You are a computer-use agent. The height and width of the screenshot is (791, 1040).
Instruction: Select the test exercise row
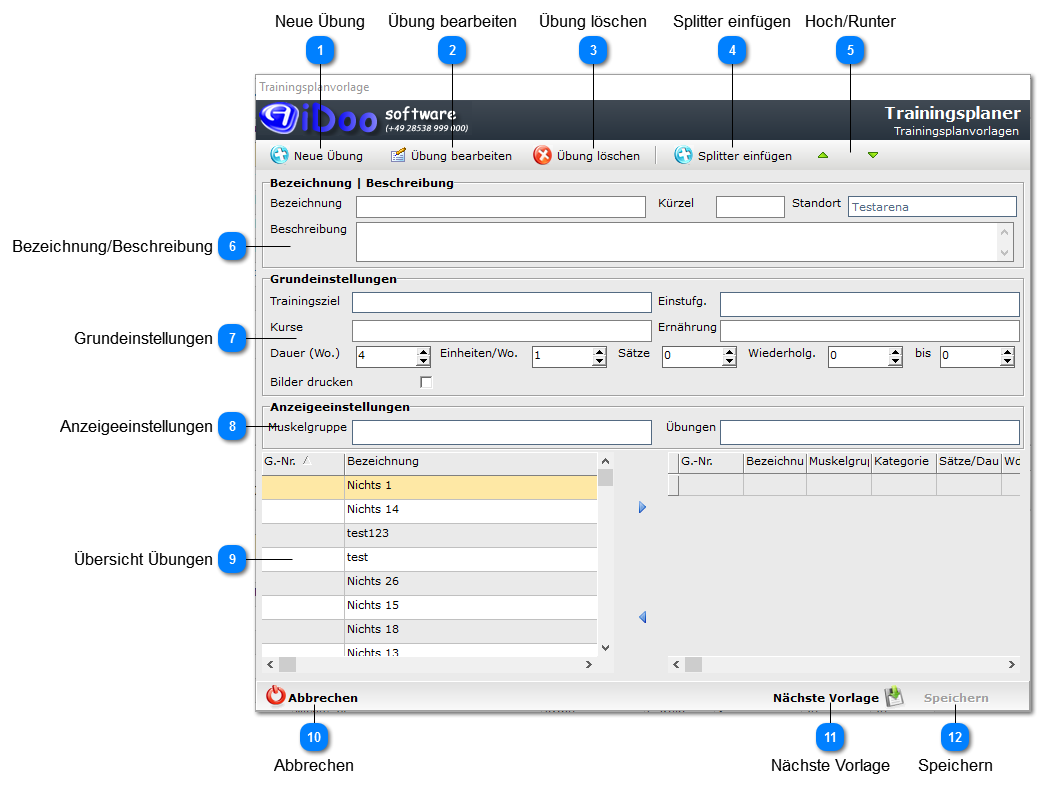[429, 558]
